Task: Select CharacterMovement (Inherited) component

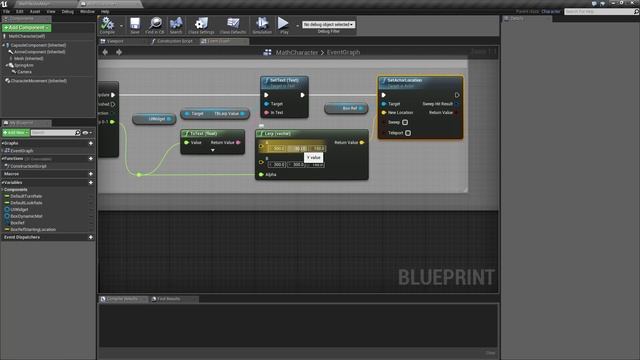Action: tap(38, 81)
